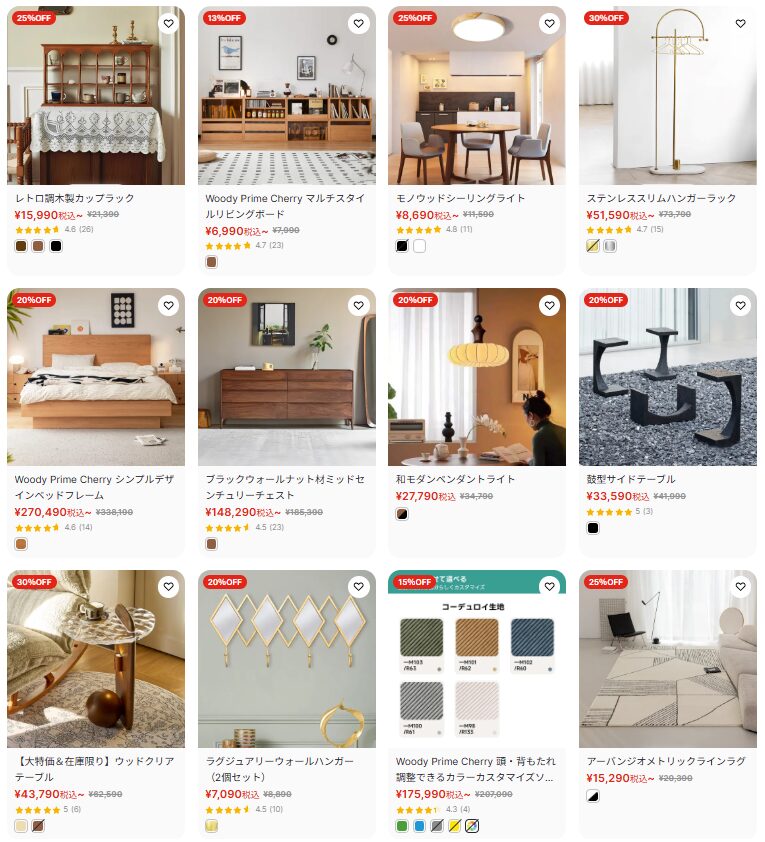The image size is (765, 842).
Task: Click heart icon on 鼓型サイドテーブル
Action: coord(740,306)
